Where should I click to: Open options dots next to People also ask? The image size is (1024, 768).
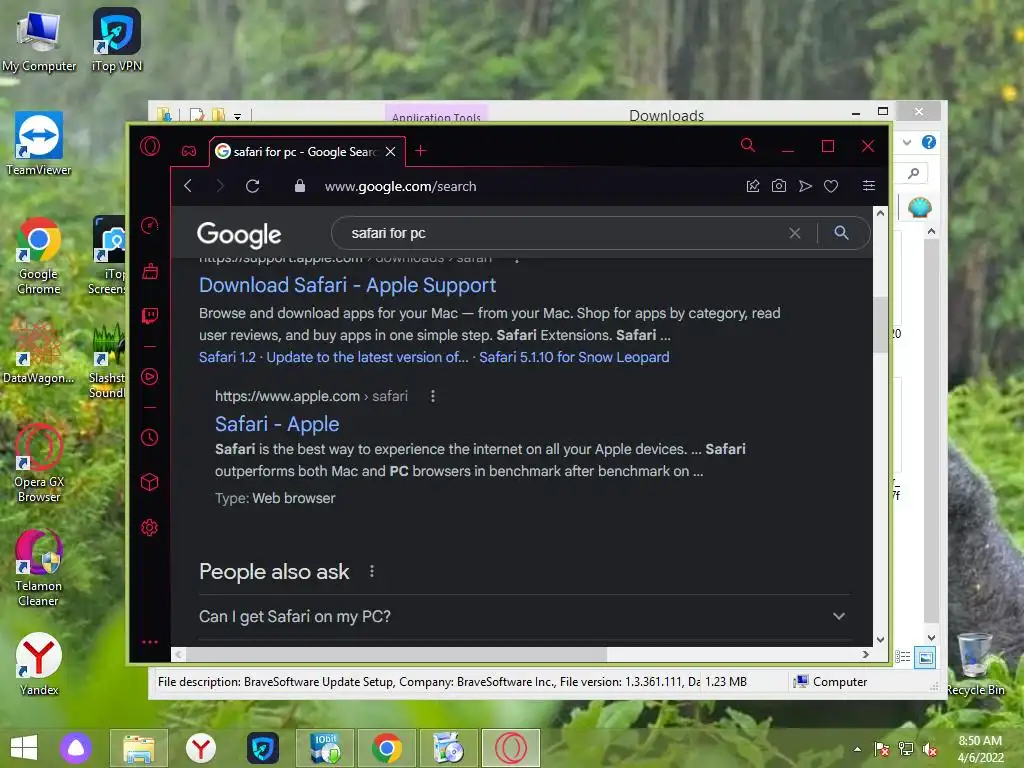[x=372, y=571]
